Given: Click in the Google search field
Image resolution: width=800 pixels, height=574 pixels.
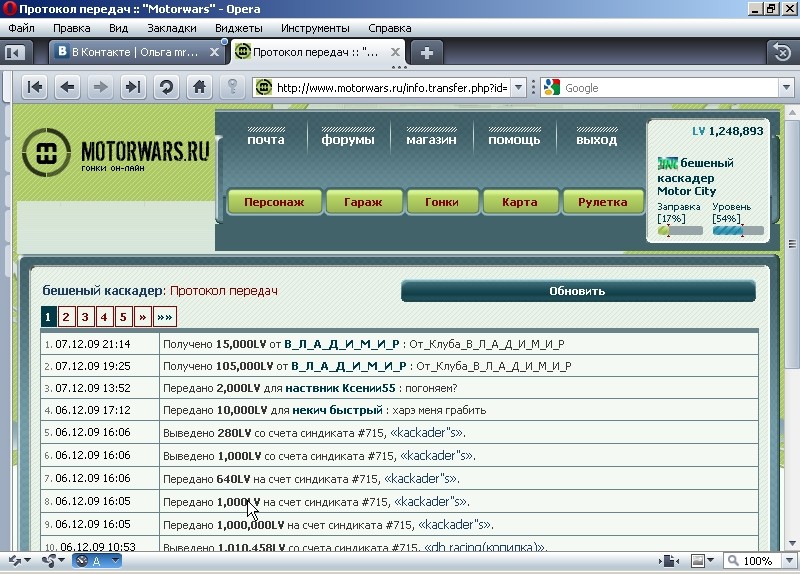Looking at the screenshot, I should (670, 88).
